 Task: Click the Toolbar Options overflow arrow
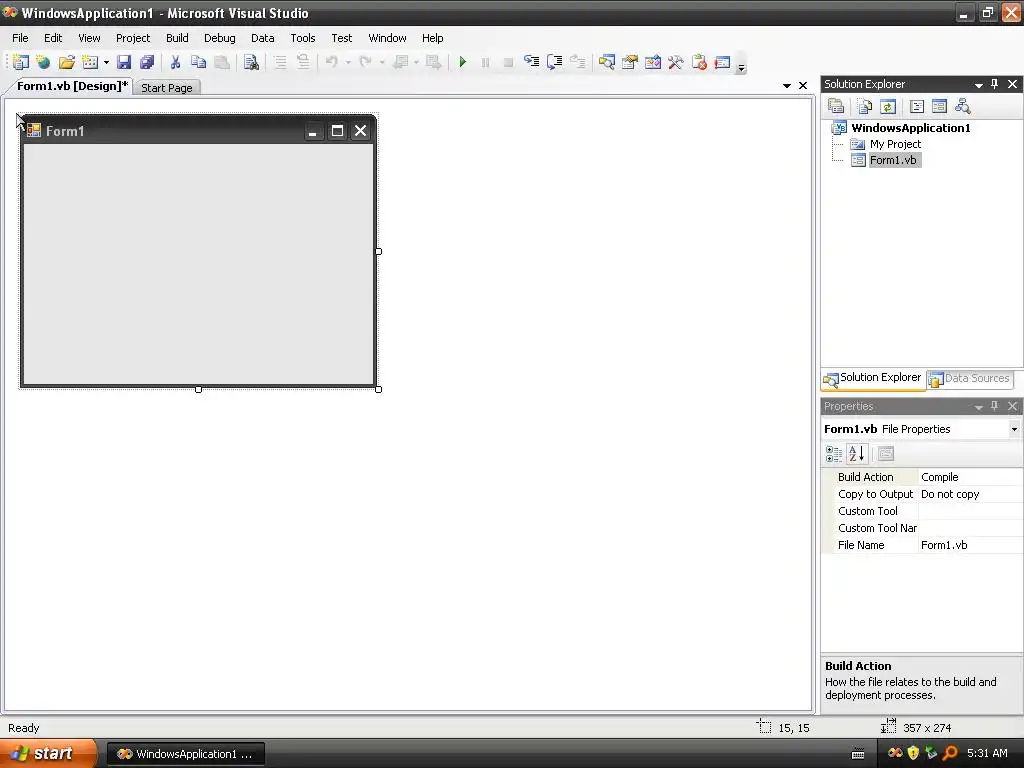[x=741, y=66]
